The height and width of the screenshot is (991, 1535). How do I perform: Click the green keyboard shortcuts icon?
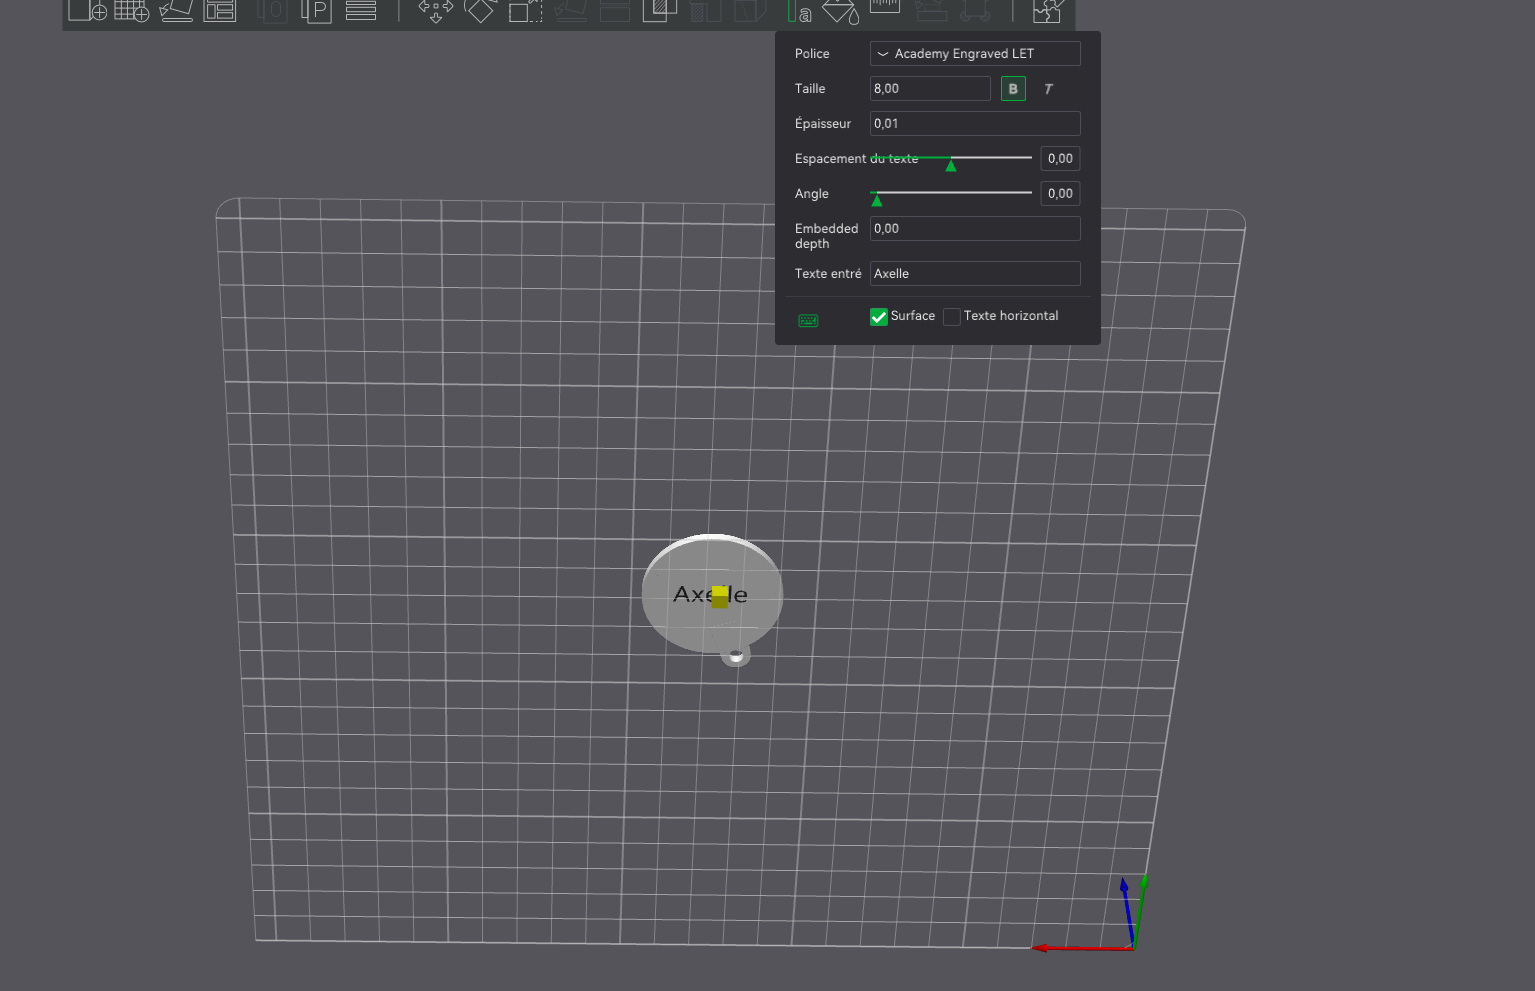click(808, 321)
